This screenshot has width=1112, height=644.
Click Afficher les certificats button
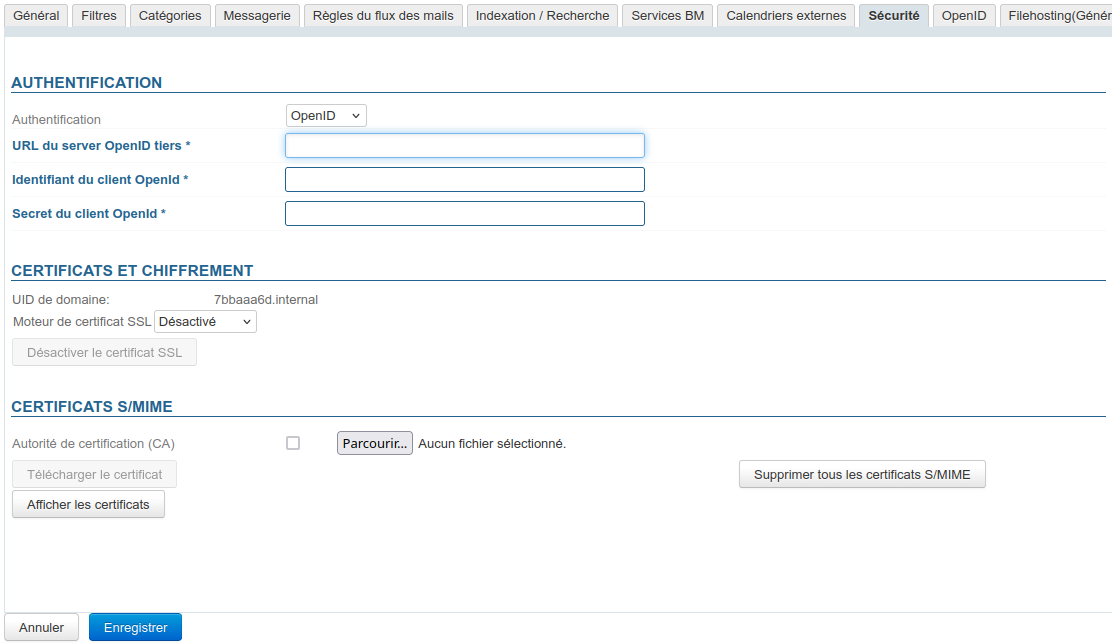pyautogui.click(x=88, y=505)
